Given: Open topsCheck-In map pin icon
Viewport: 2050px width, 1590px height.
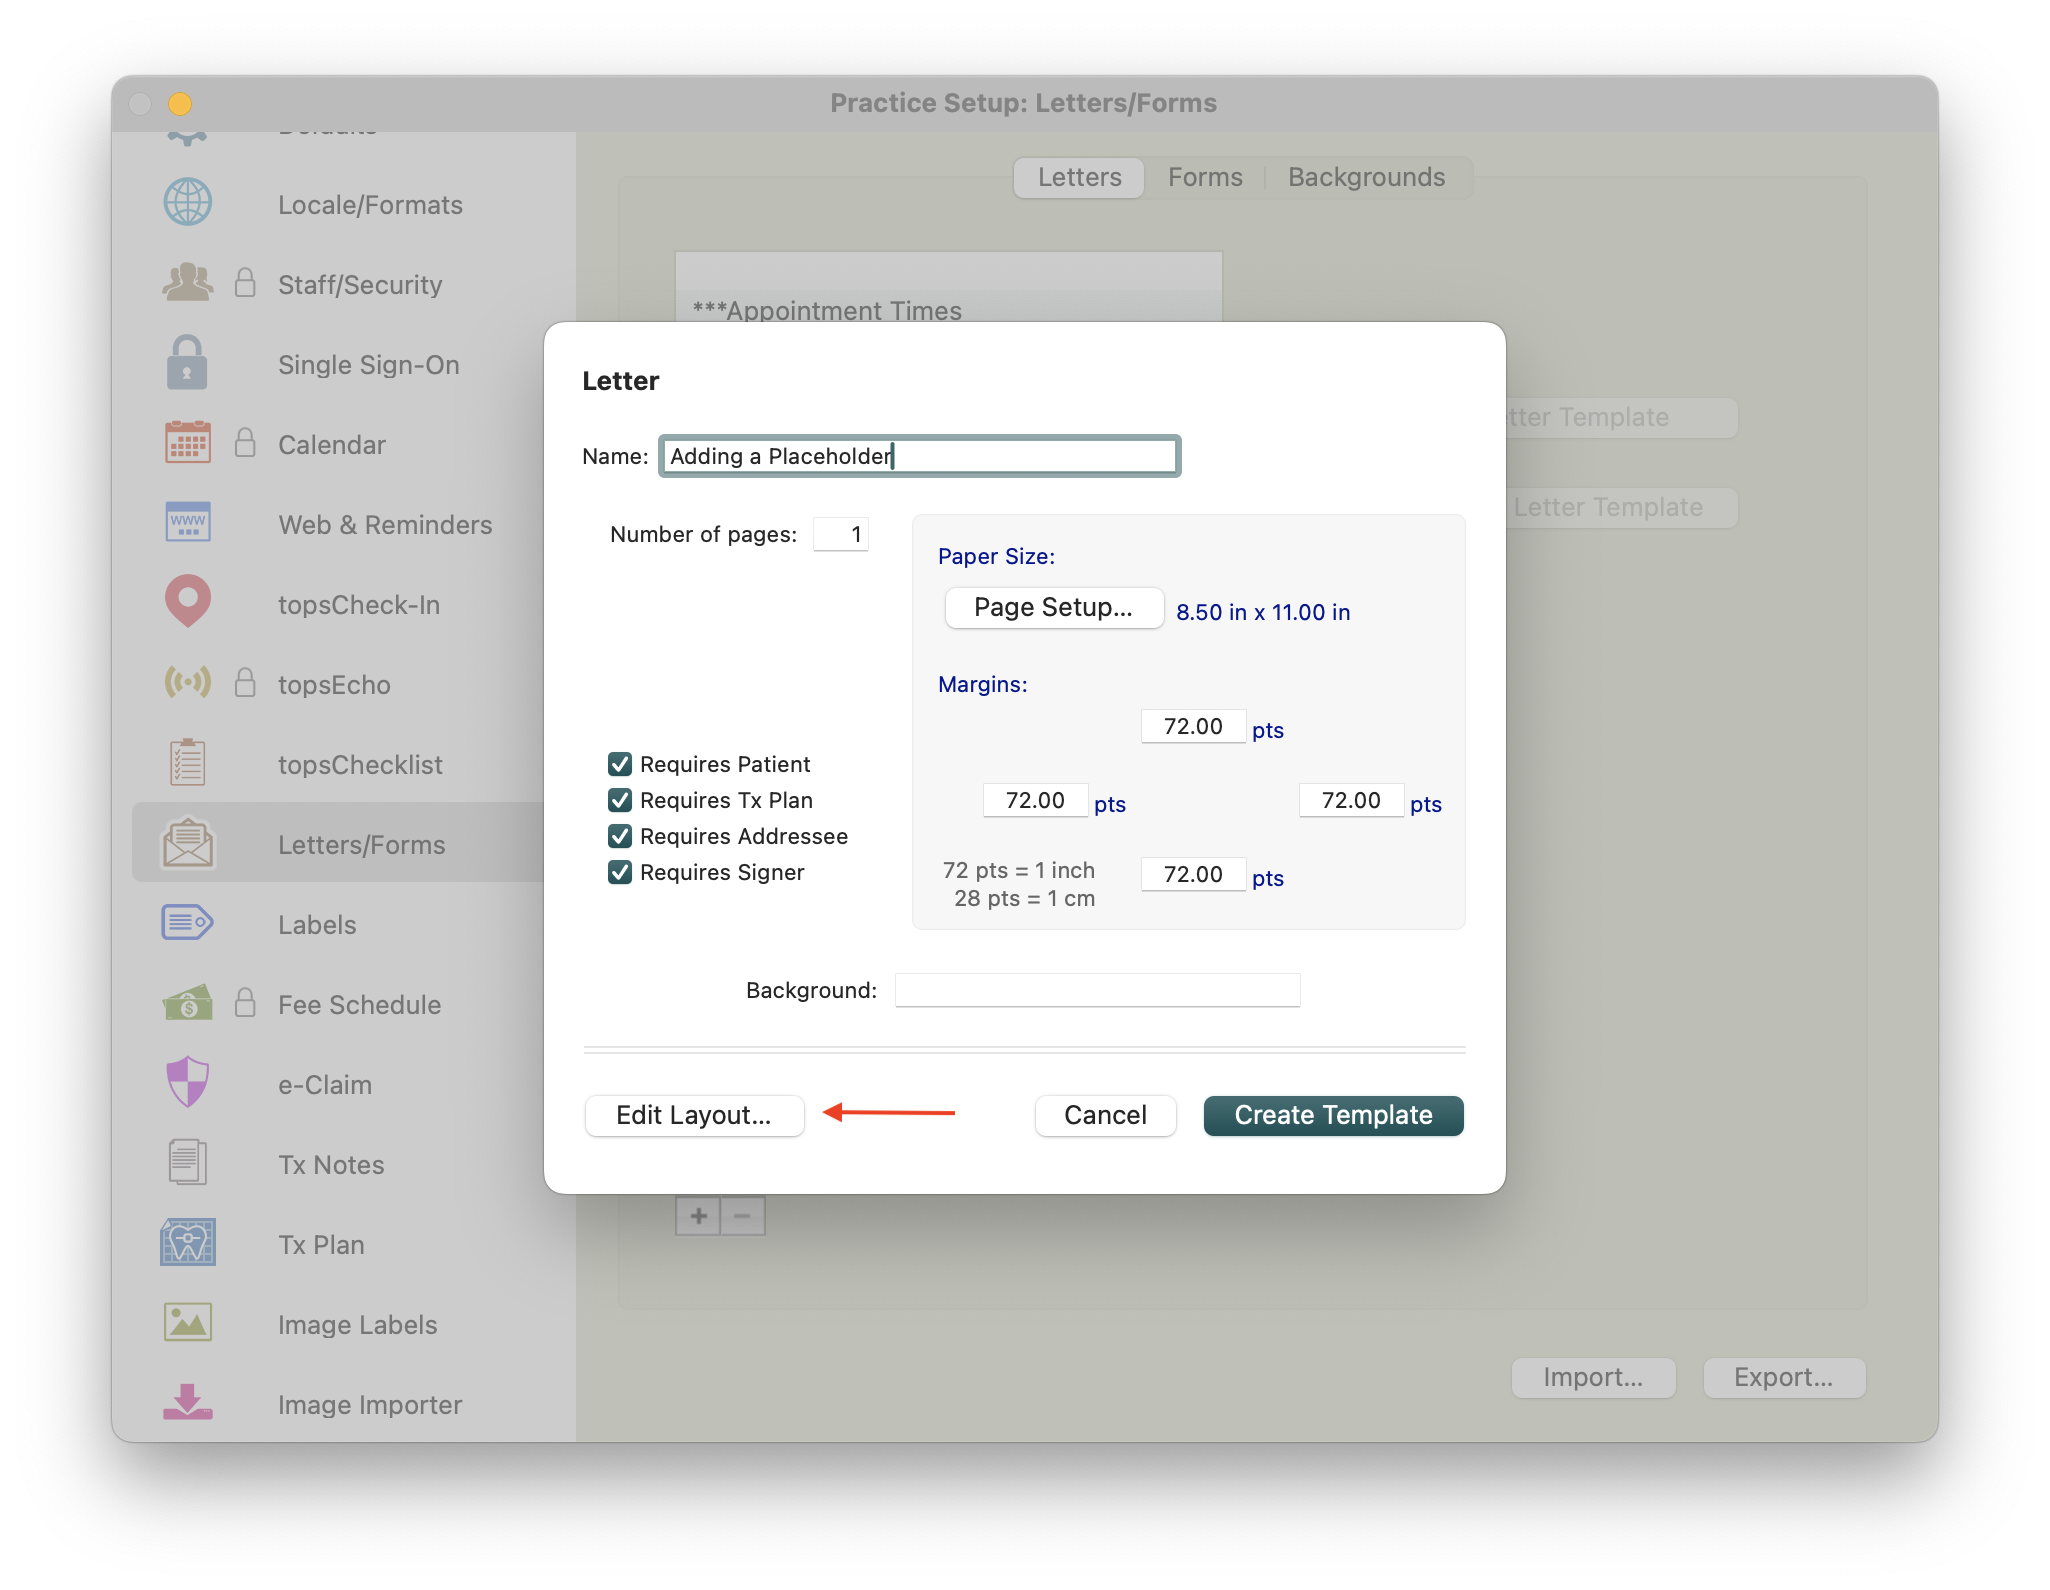Looking at the screenshot, I should (187, 602).
